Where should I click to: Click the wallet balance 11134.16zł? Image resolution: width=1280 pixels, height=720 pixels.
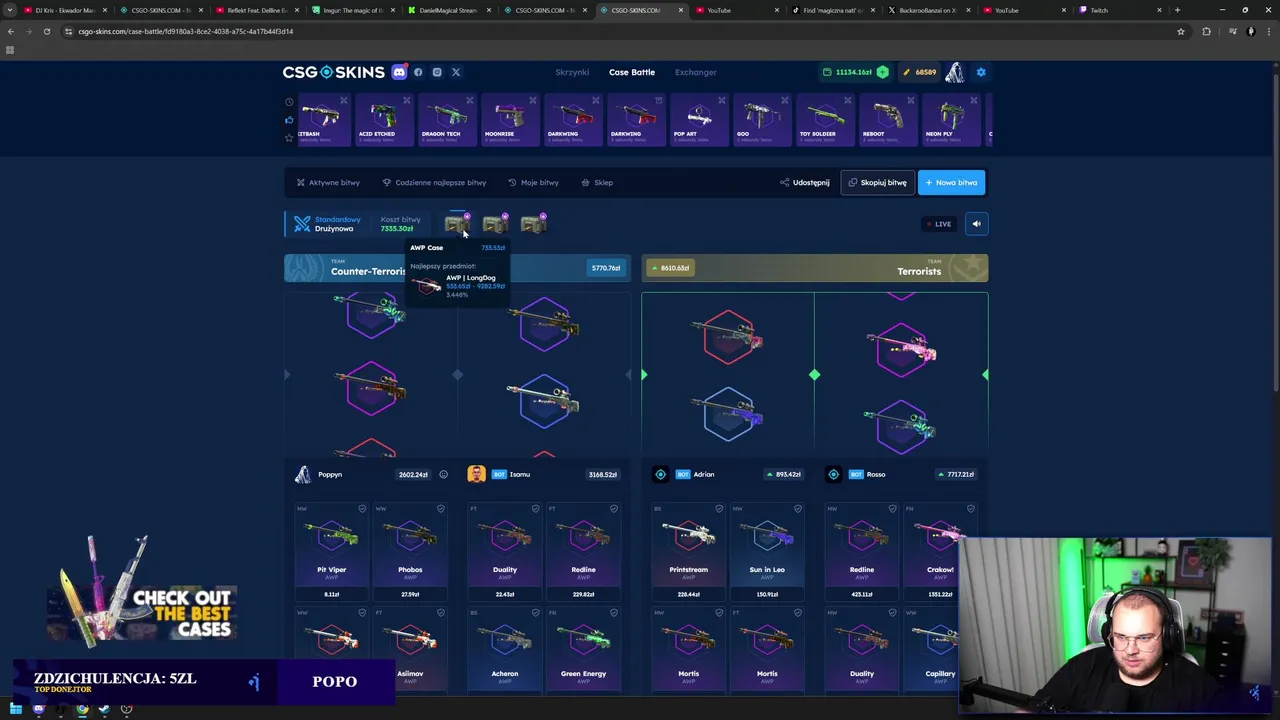(847, 72)
